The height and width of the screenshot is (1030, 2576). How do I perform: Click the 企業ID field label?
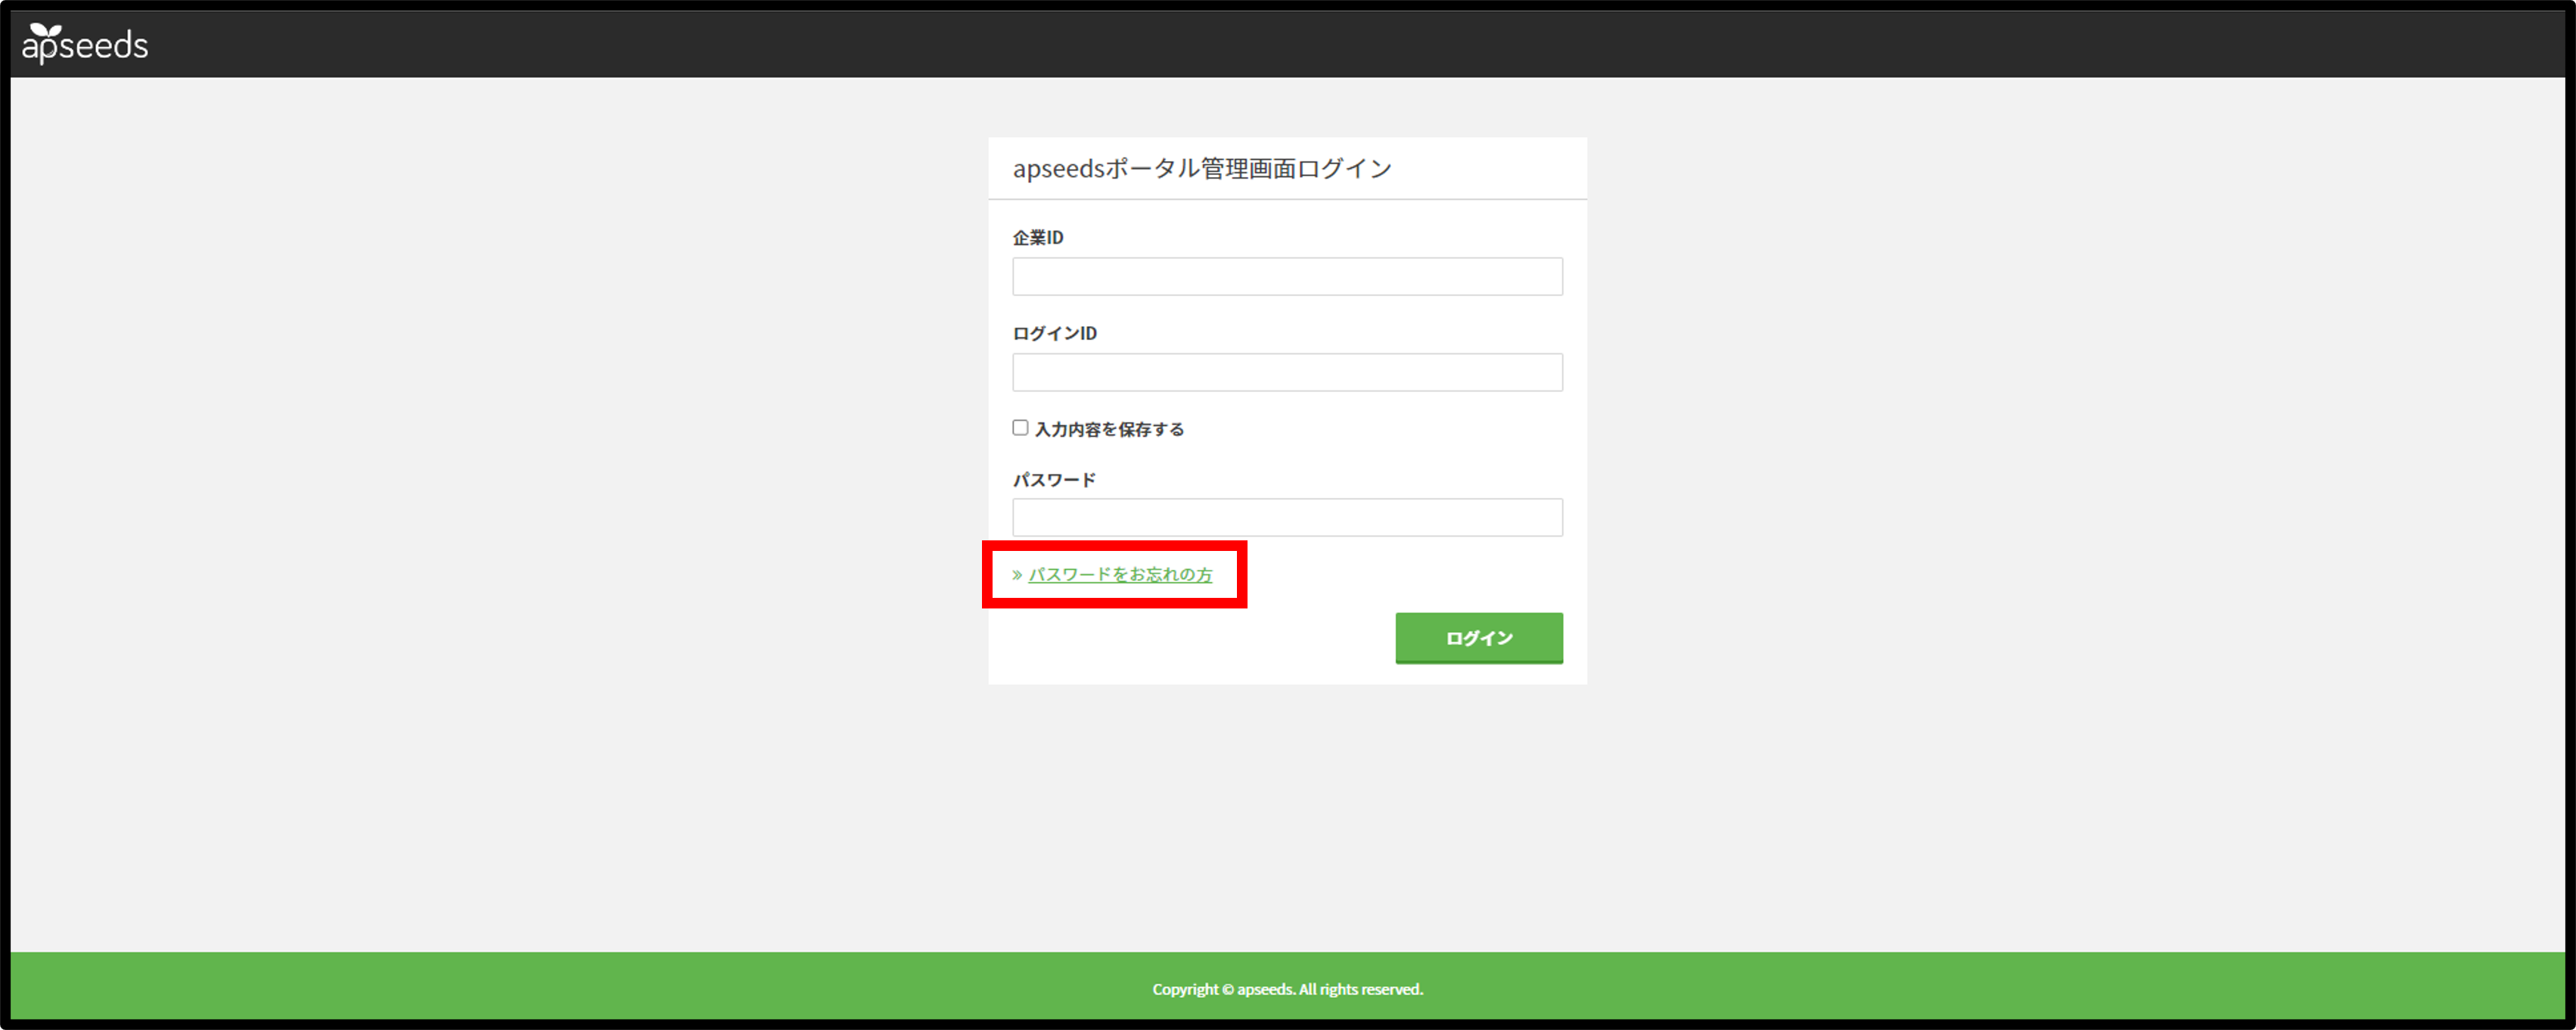[x=1037, y=237]
